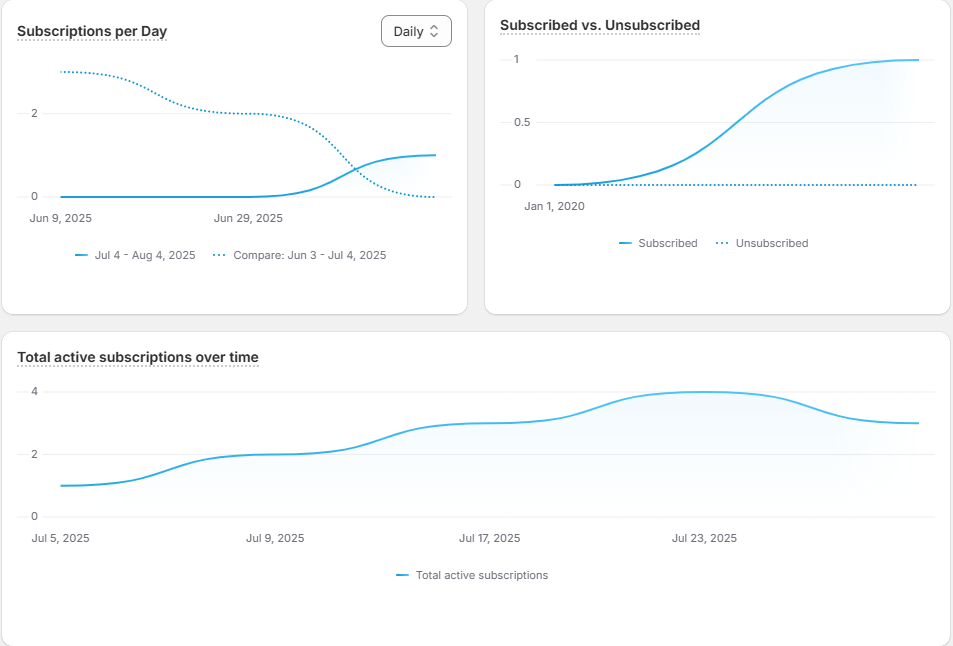Click the "Jul 5, 2025" axis label
This screenshot has height=646, width=953.
[61, 538]
